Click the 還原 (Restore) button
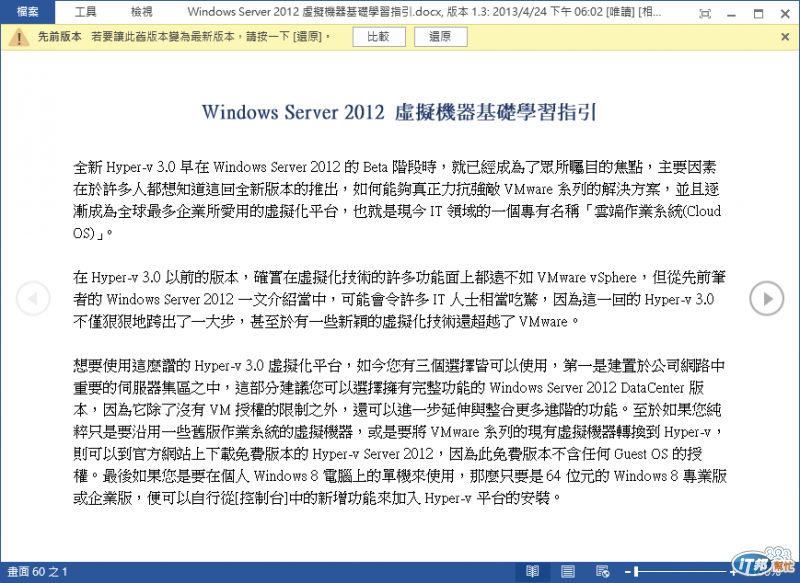Viewport: 800px width, 583px height. [440, 37]
